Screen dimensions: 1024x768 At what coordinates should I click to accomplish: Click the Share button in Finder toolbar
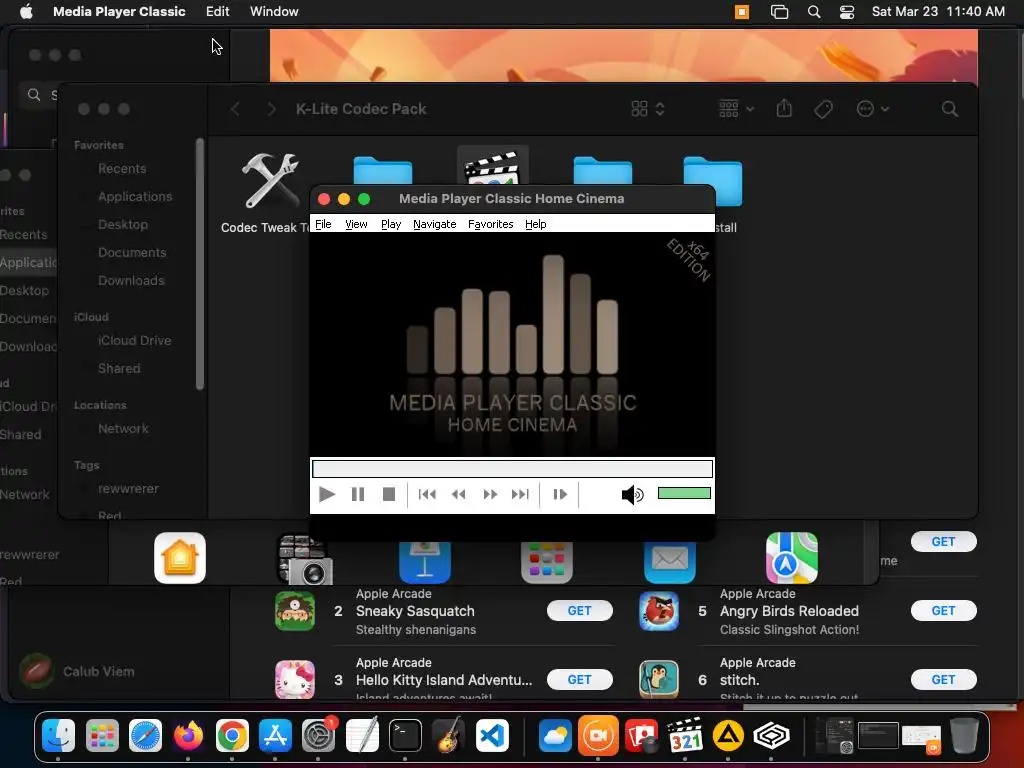click(784, 108)
